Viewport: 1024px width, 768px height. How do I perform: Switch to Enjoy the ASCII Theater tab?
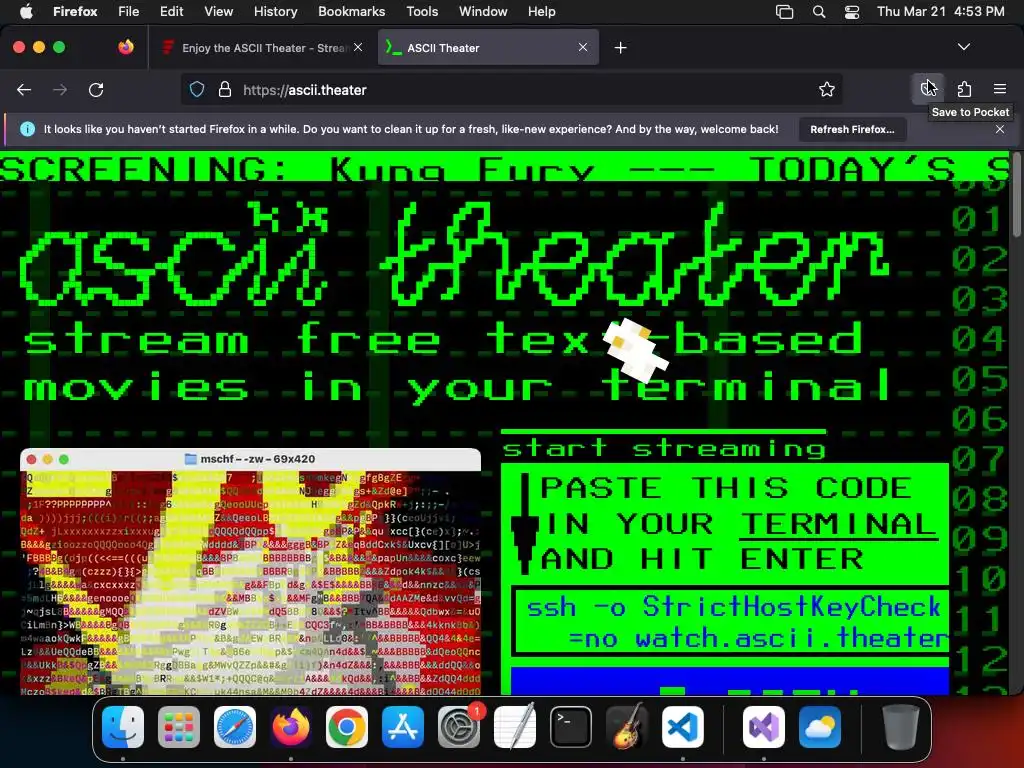point(263,48)
